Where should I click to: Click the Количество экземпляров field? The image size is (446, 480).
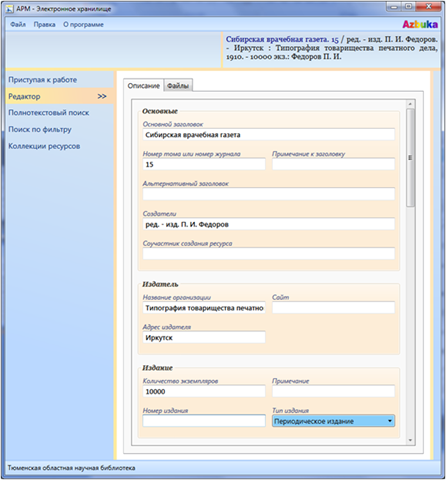tap(204, 391)
